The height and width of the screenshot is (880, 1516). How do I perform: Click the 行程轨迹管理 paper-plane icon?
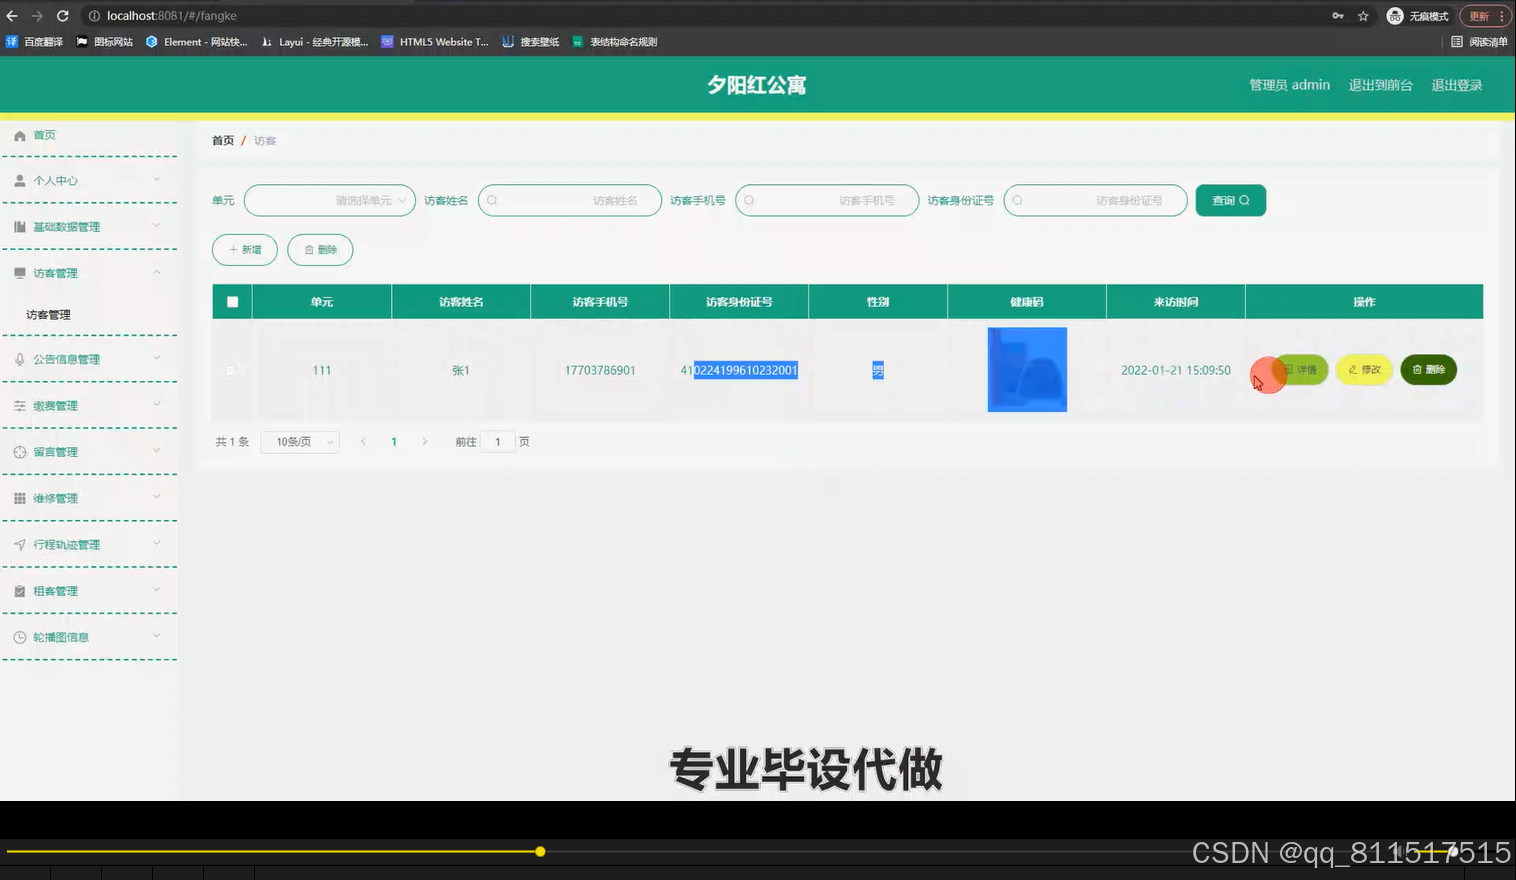pyautogui.click(x=20, y=545)
